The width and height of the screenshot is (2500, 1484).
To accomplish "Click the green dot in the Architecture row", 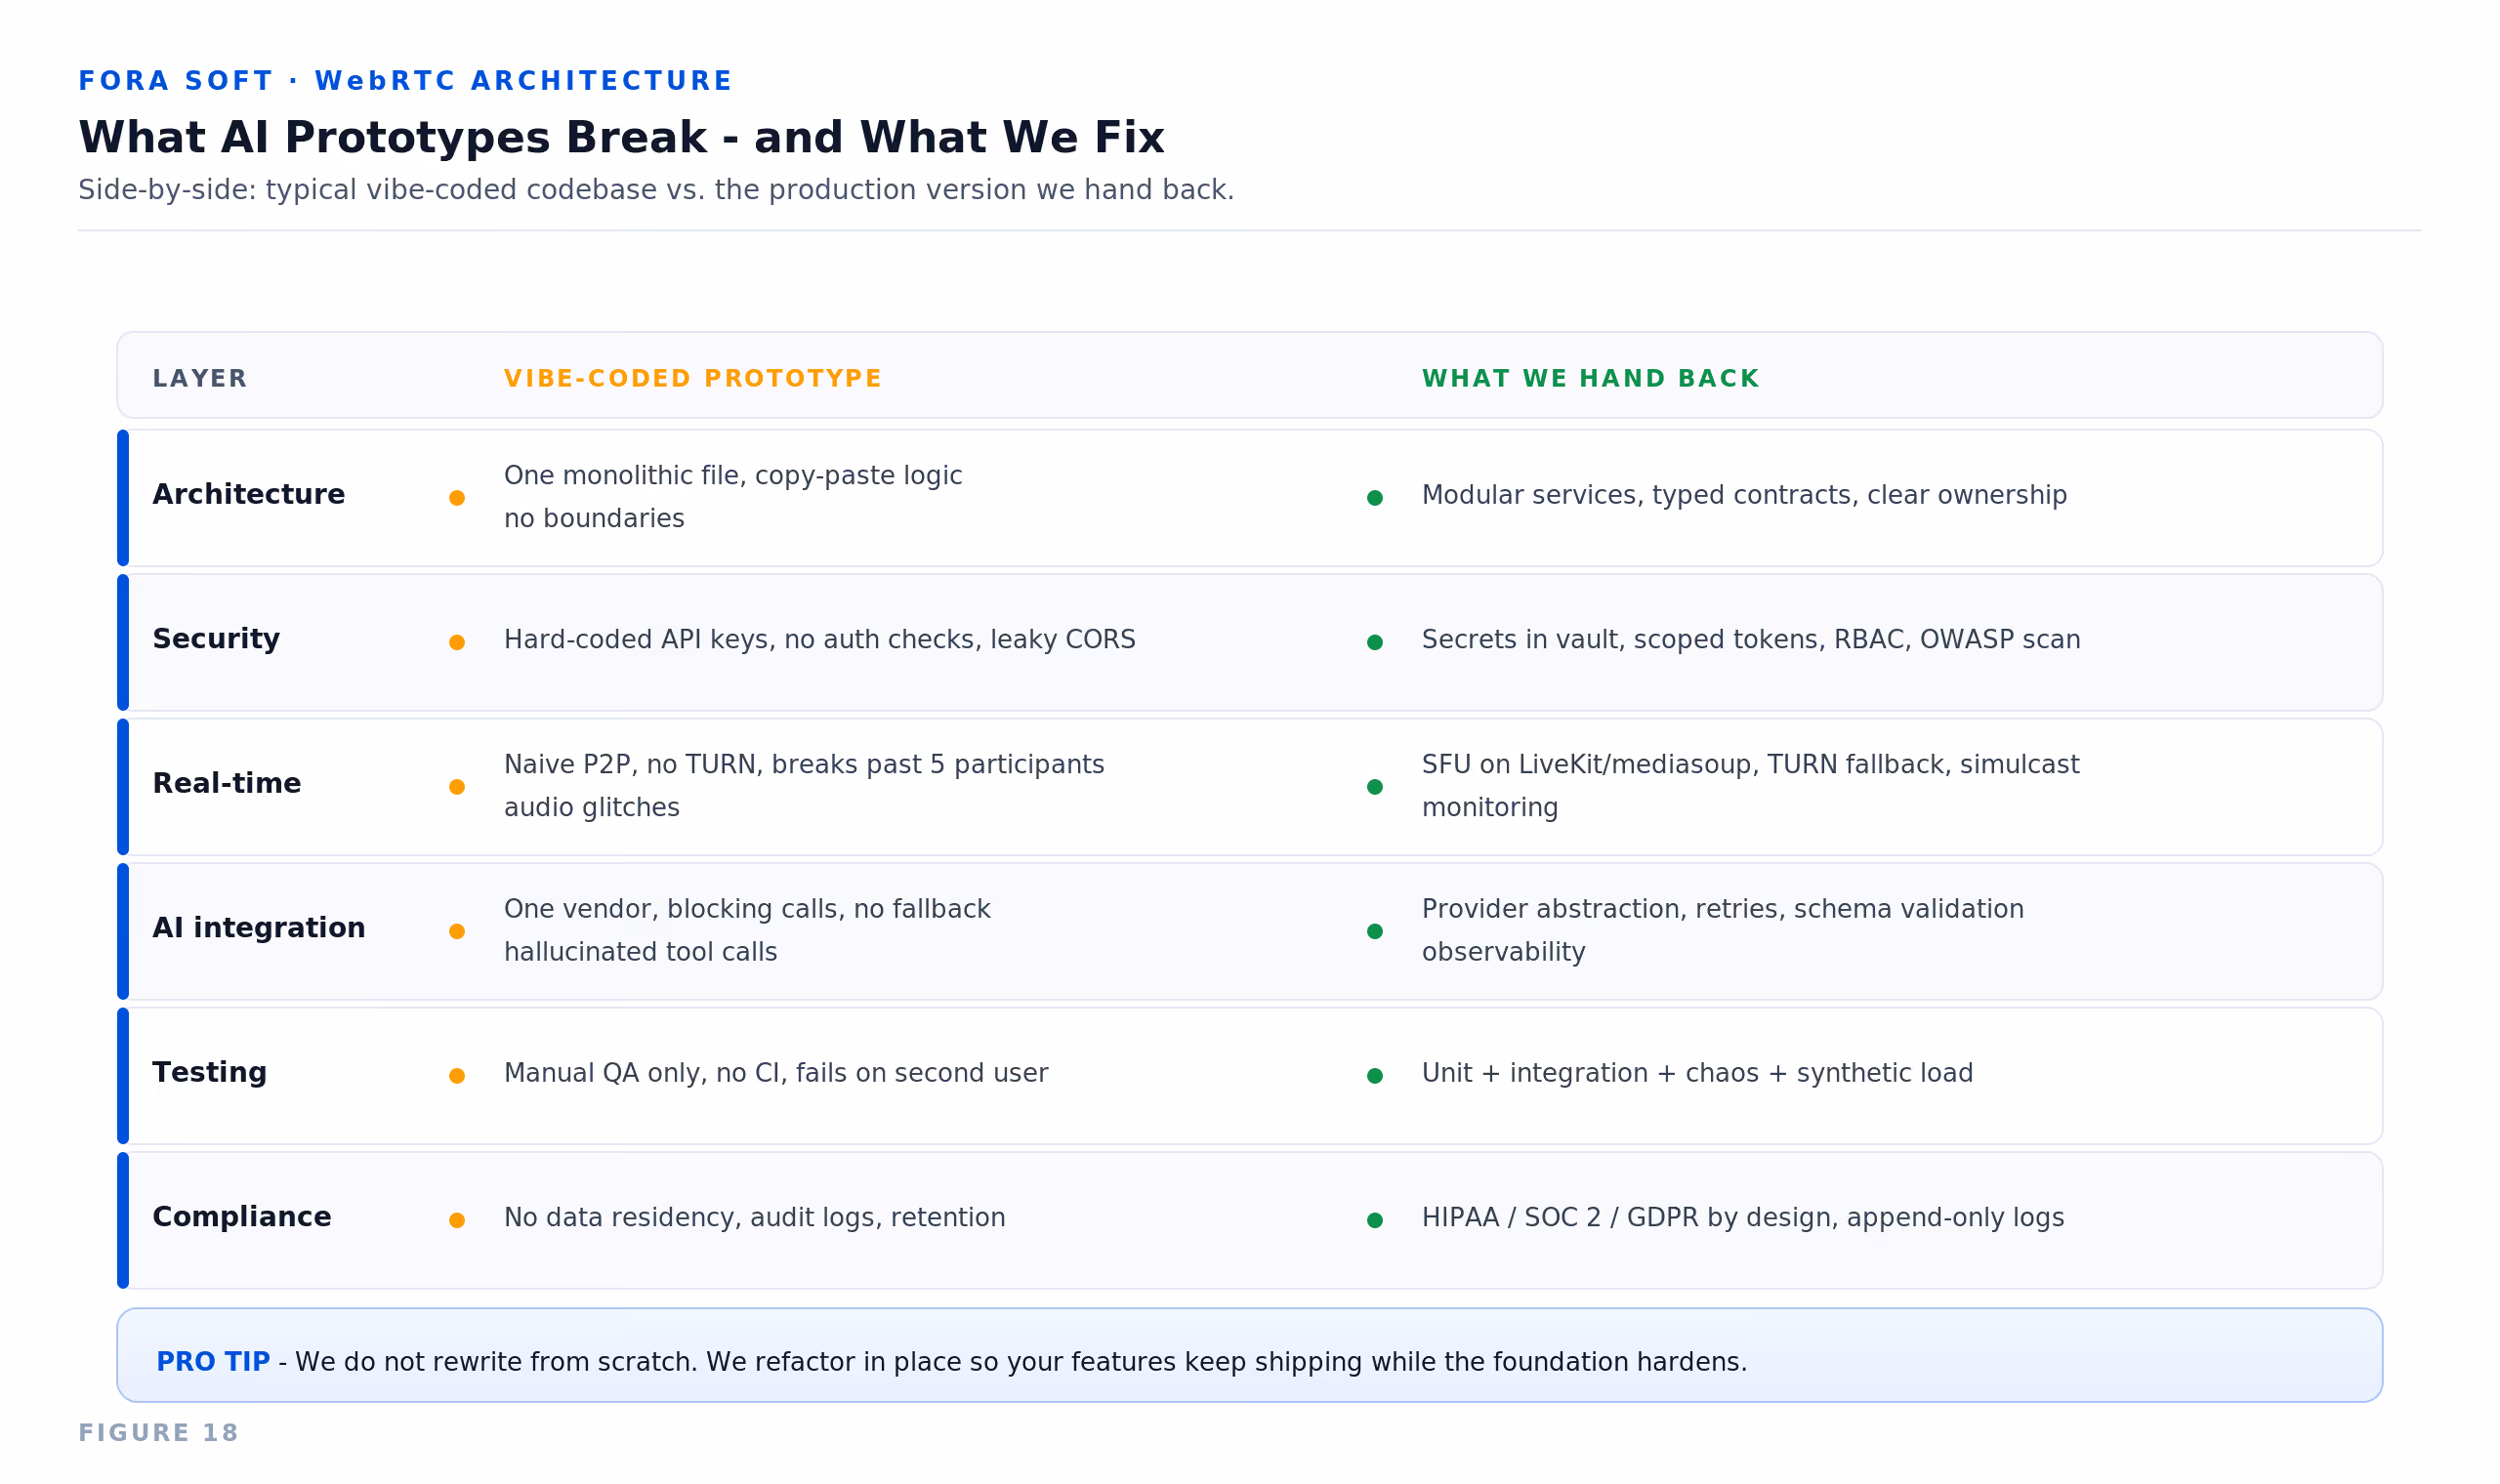I will 1375,498.
